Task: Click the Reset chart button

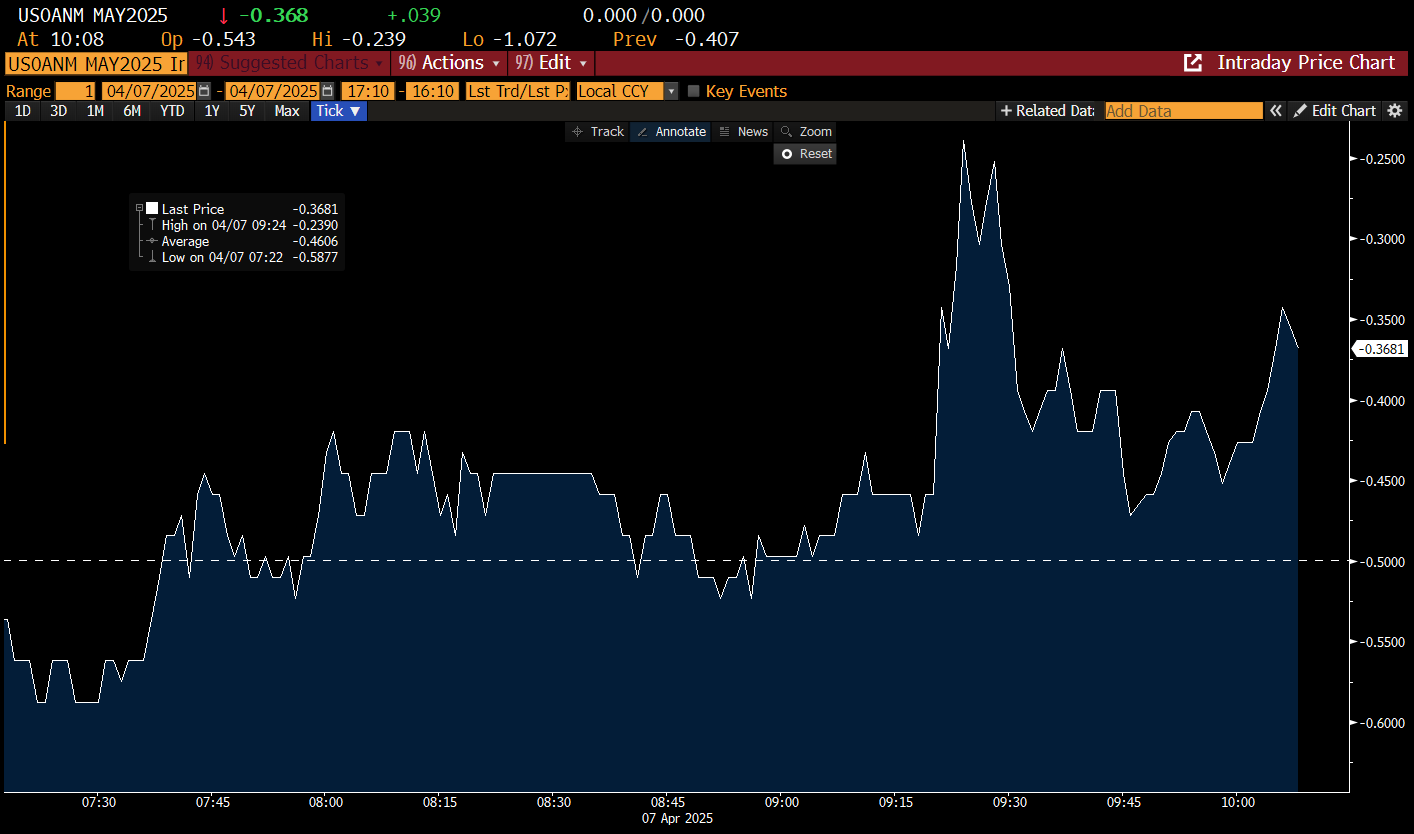Action: (805, 154)
